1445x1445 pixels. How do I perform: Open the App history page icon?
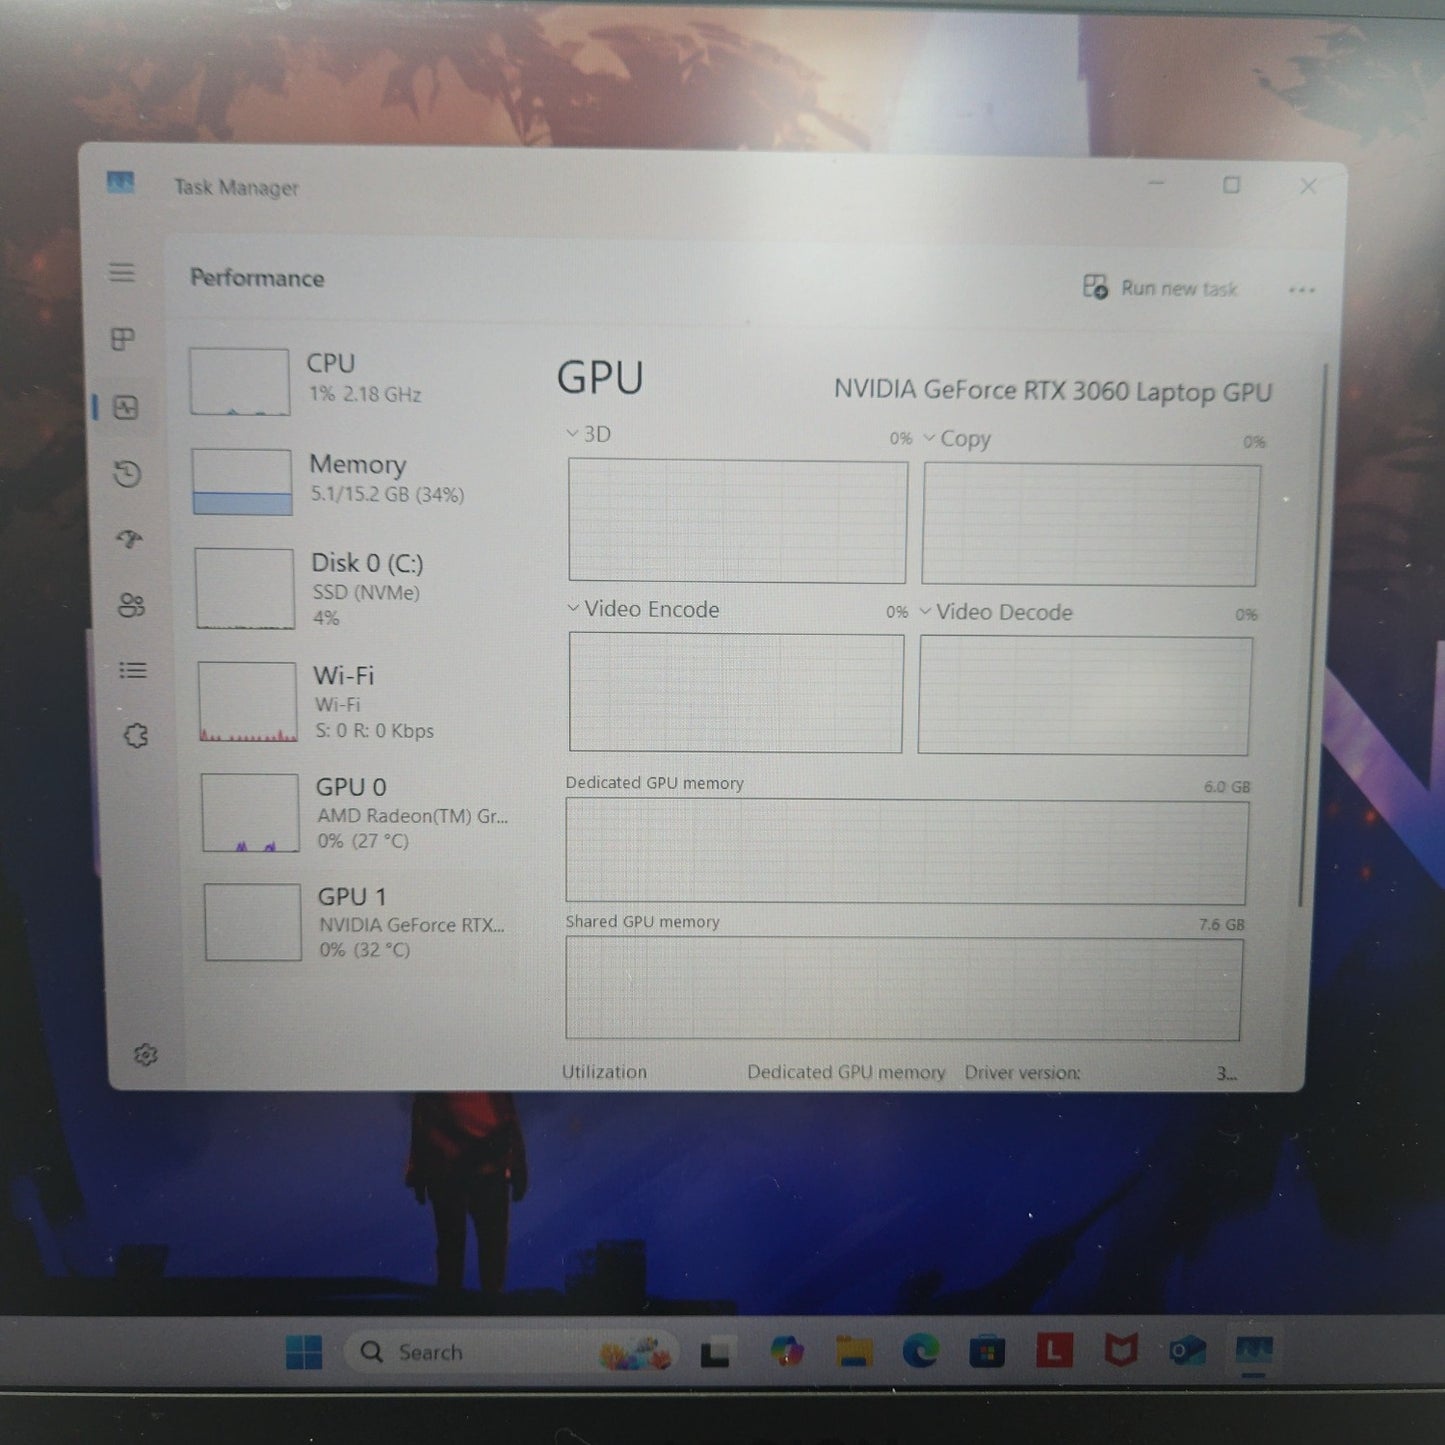point(128,473)
